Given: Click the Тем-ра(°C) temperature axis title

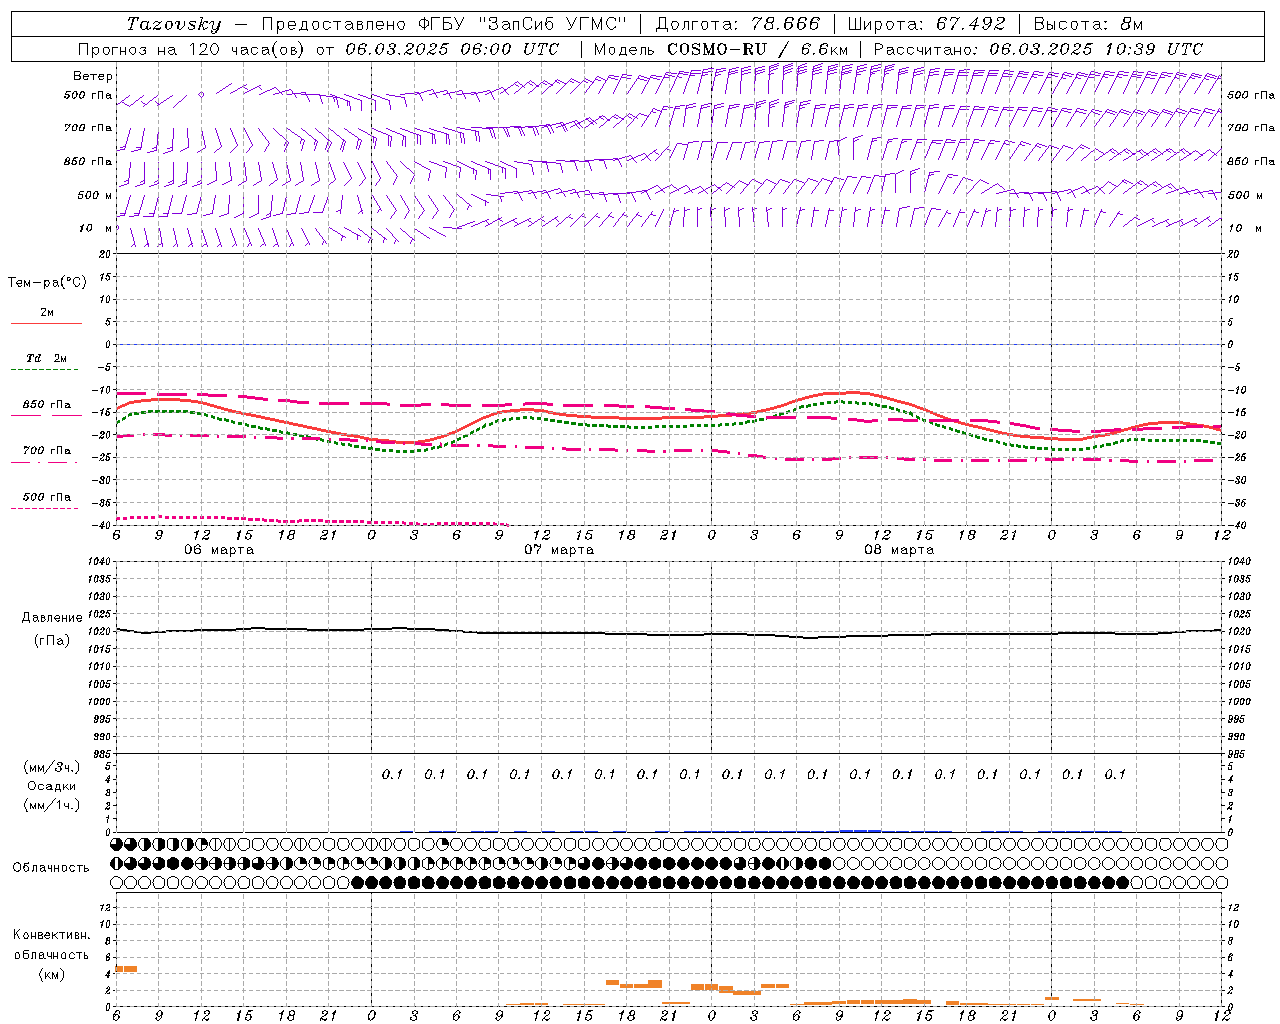Looking at the screenshot, I should [x=47, y=283].
